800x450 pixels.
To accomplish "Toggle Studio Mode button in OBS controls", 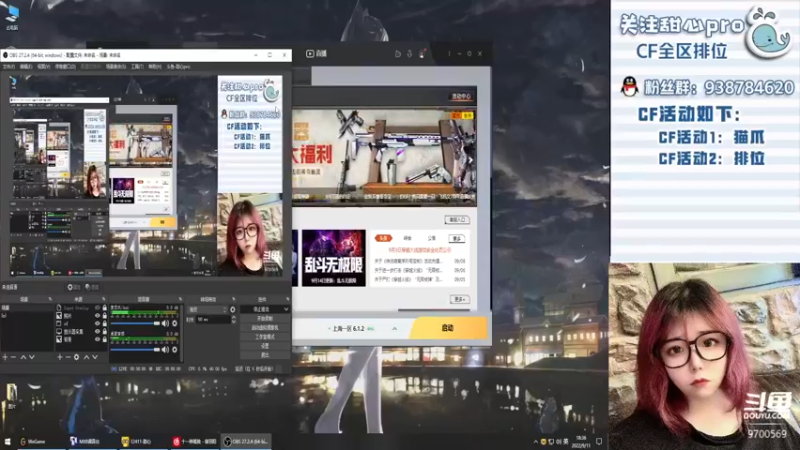I will (265, 337).
